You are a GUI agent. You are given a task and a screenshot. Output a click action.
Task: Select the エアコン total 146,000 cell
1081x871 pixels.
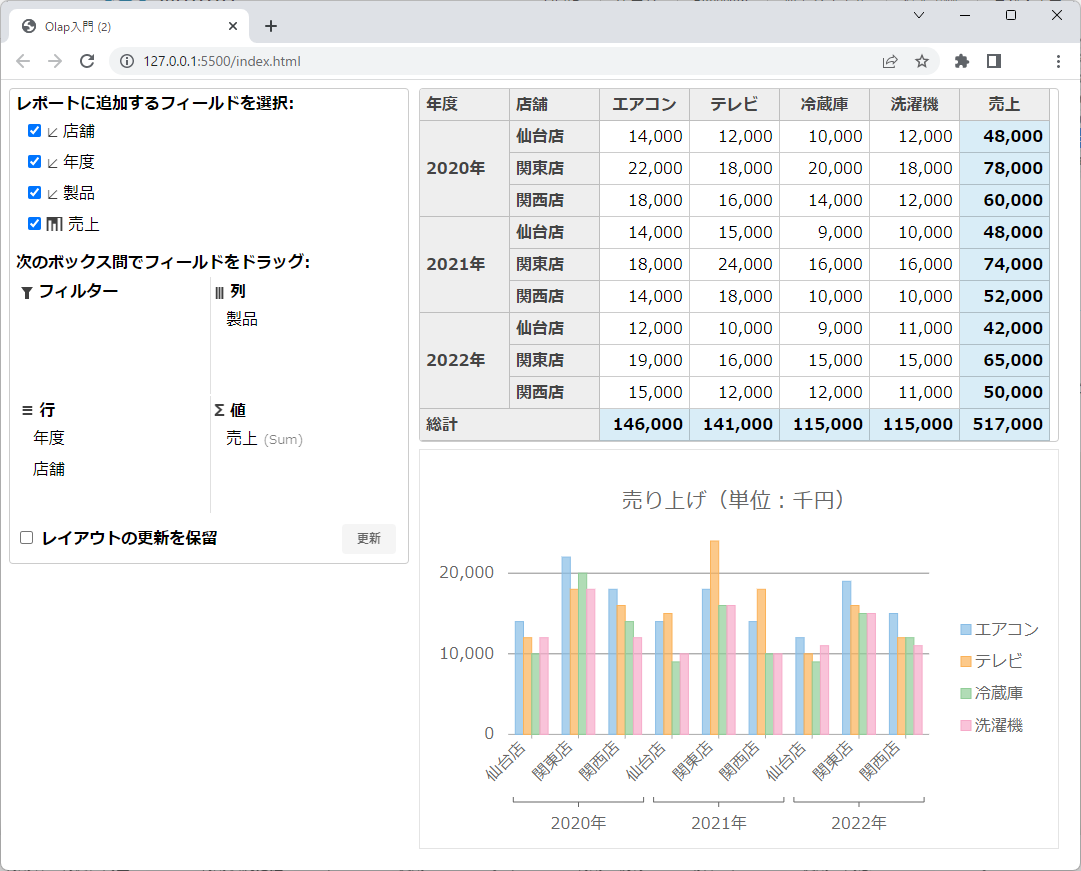[x=644, y=424]
